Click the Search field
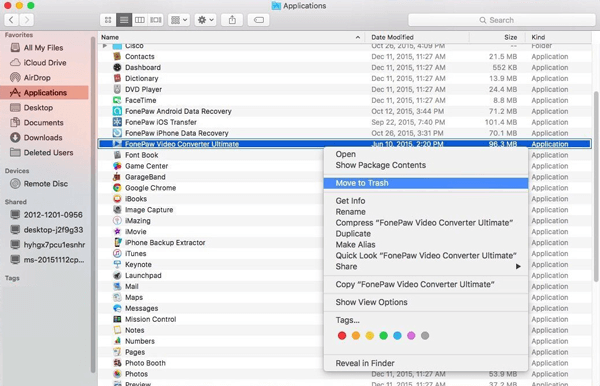600x386 pixels. [501, 20]
